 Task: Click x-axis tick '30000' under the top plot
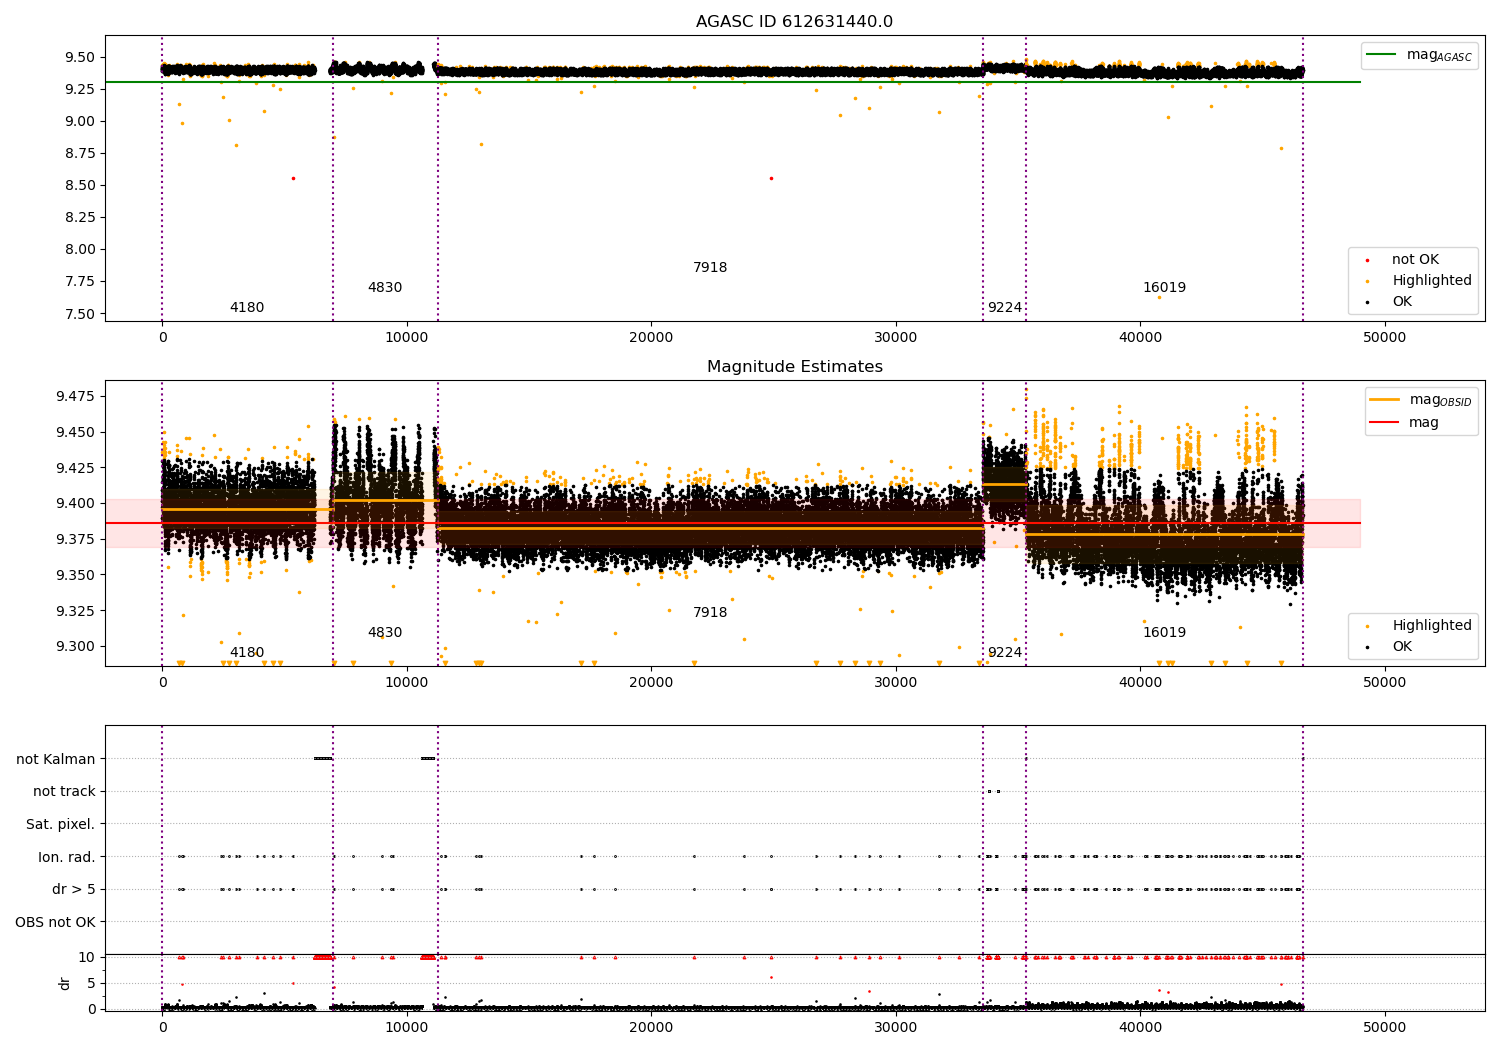896,338
